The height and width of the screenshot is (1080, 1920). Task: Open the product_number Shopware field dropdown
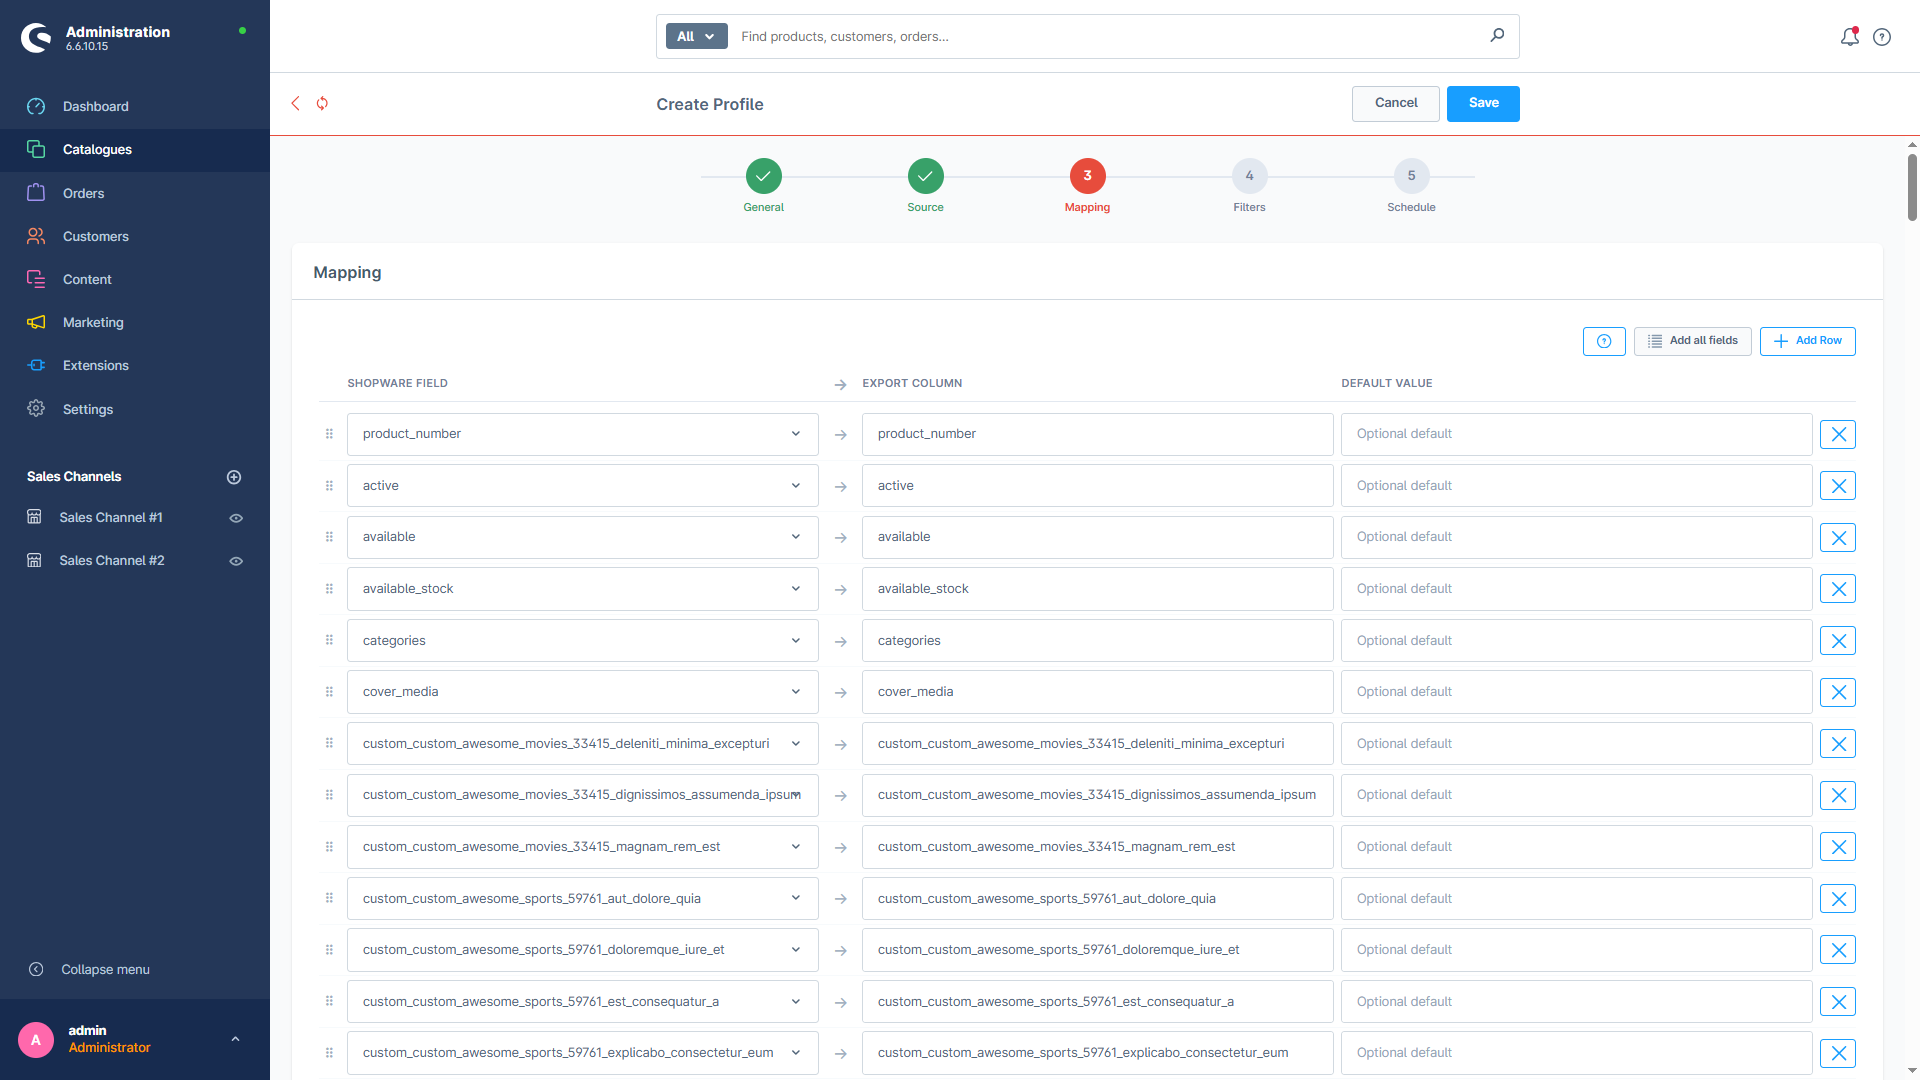coord(582,434)
